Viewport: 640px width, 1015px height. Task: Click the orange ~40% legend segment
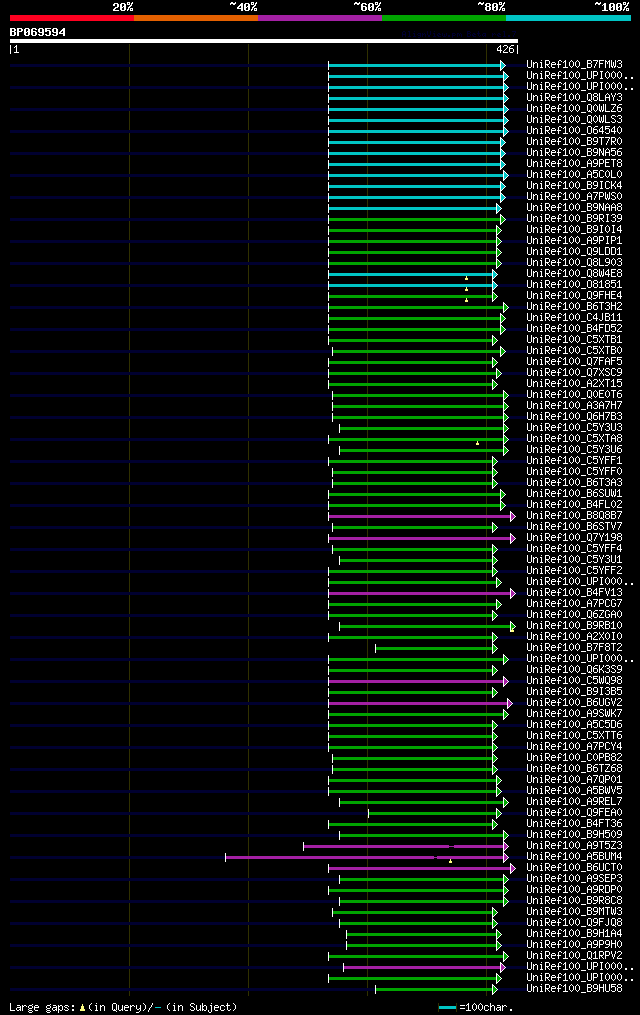[x=196, y=18]
